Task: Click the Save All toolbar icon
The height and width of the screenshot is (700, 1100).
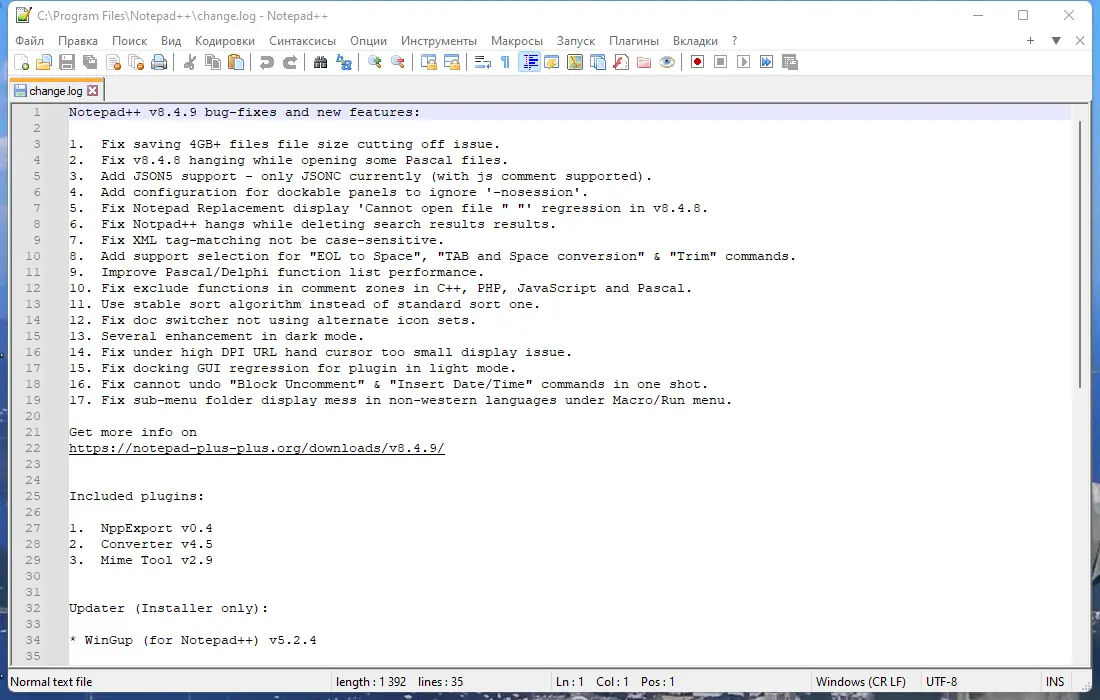Action: point(90,62)
